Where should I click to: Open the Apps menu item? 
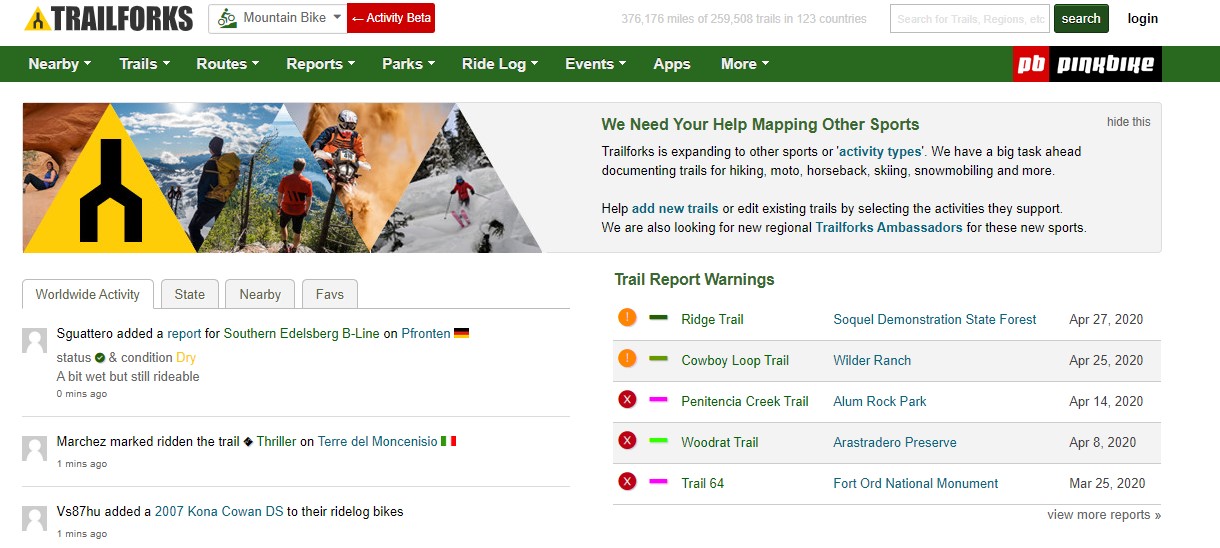coord(672,64)
